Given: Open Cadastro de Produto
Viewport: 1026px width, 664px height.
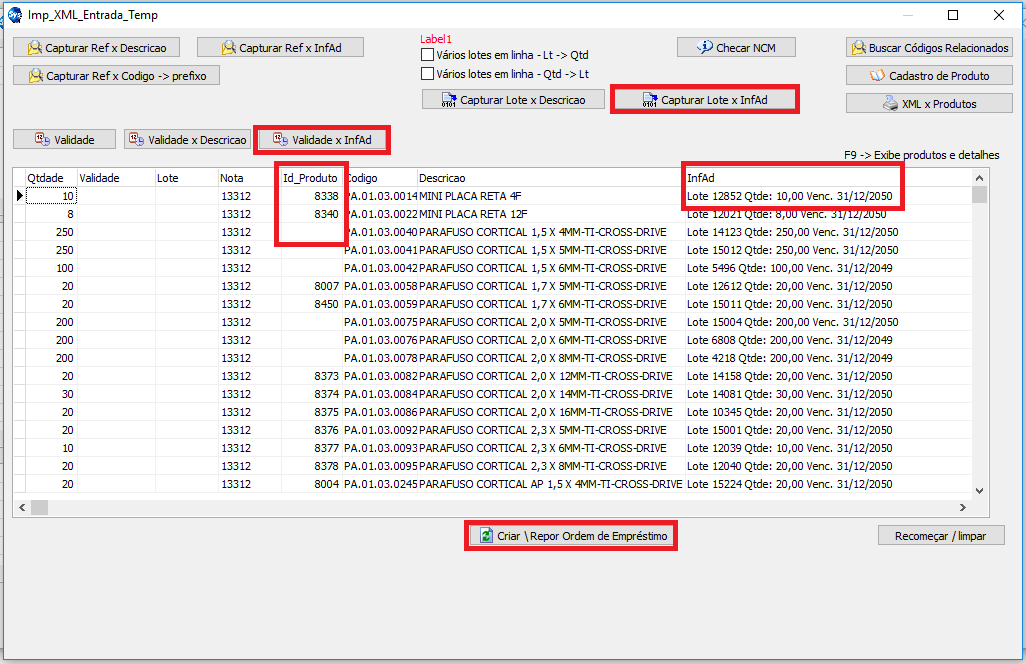Looking at the screenshot, I should coord(929,75).
